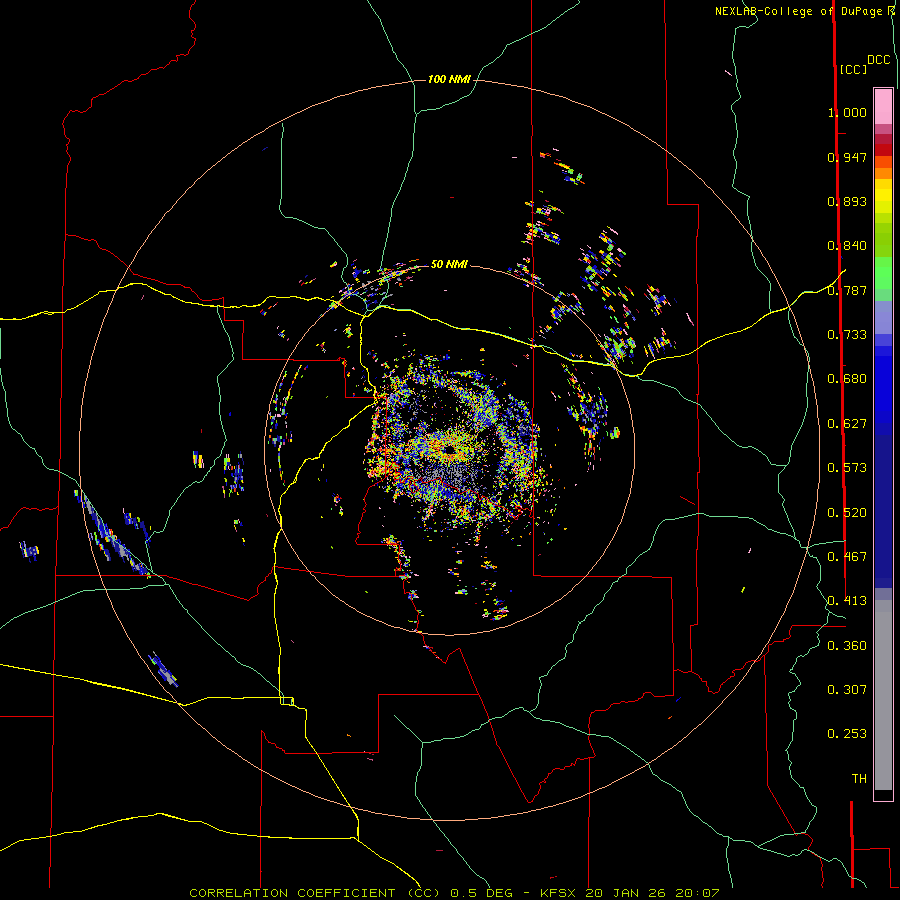Click the 50 NMI range ring label
Screen dimensions: 900x900
(x=449, y=264)
